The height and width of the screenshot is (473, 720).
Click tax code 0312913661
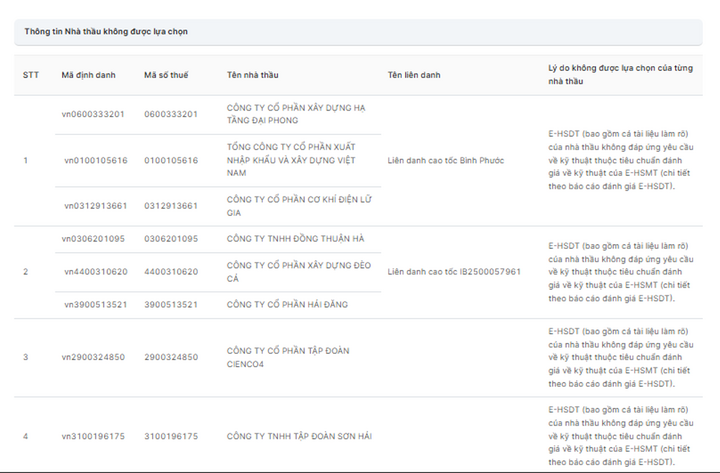click(x=171, y=206)
